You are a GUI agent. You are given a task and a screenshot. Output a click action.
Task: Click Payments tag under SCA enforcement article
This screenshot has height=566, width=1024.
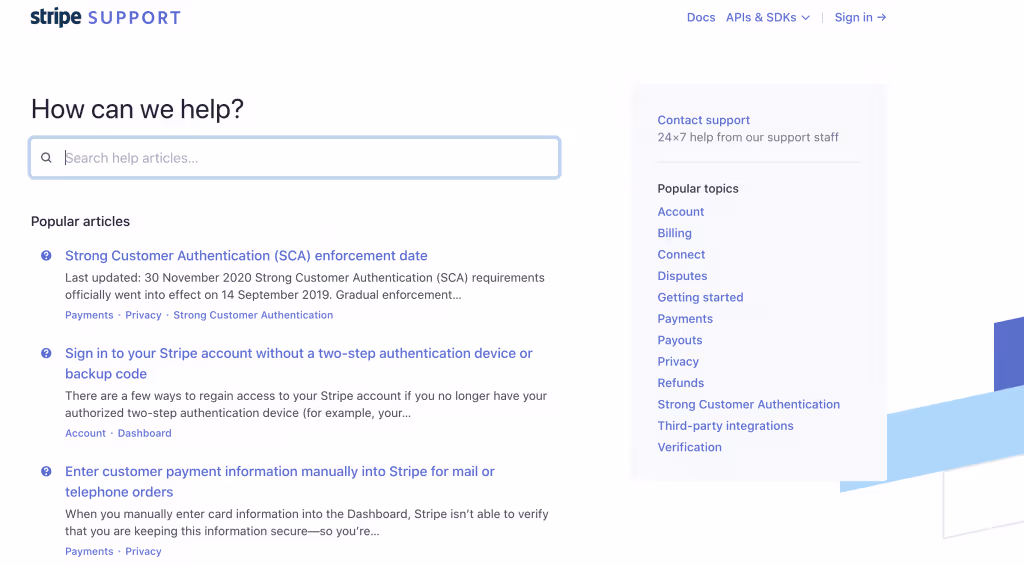(x=89, y=315)
